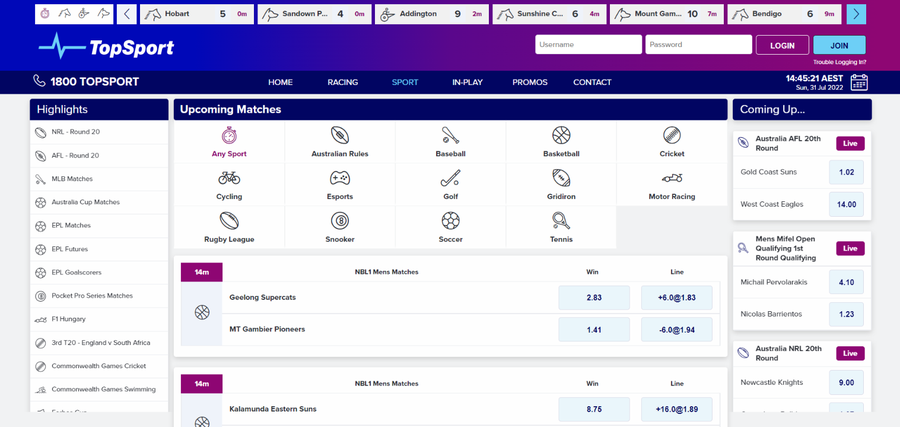Show previous races with left arrow
The height and width of the screenshot is (427, 900).
(127, 14)
